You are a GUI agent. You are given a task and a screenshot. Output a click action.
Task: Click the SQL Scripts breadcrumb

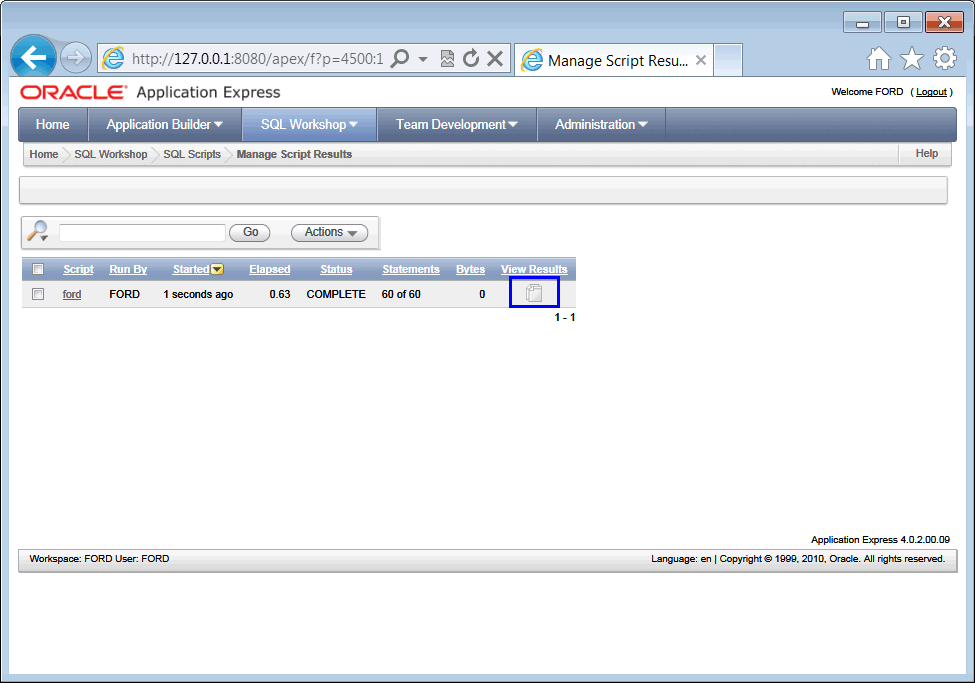tap(192, 154)
